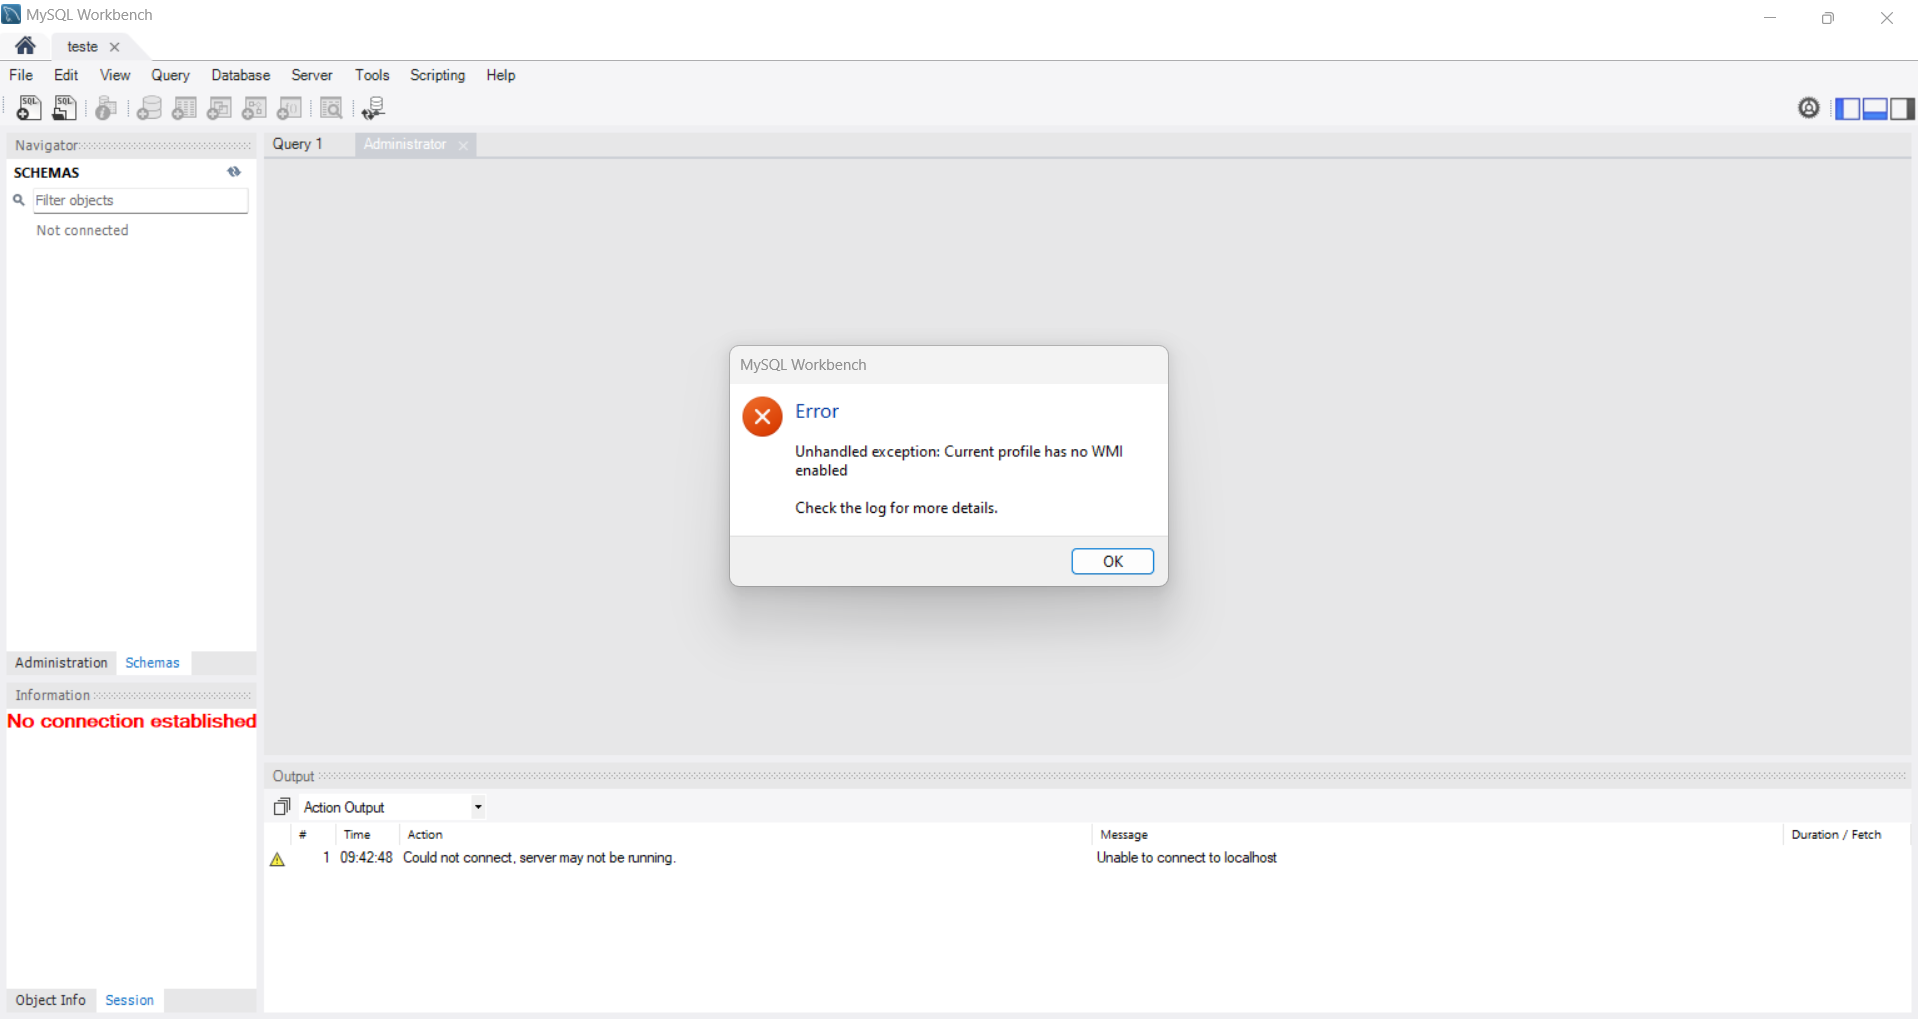The width and height of the screenshot is (1918, 1019).
Task: Click the Duration / Fetch column header
Action: [x=1836, y=835]
